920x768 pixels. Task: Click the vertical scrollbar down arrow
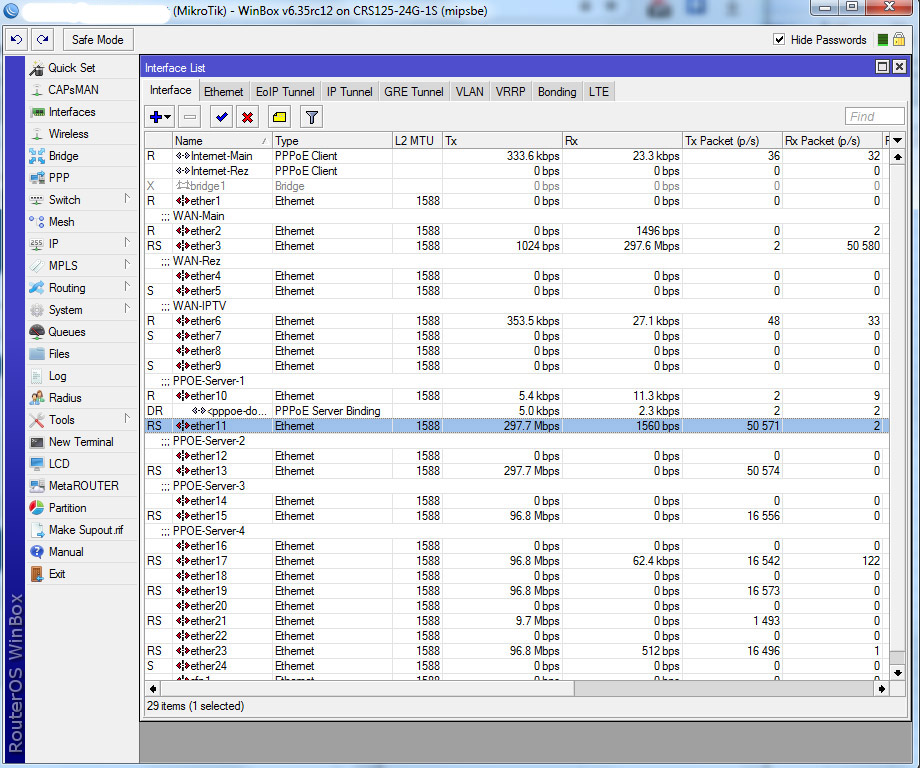tap(897, 673)
